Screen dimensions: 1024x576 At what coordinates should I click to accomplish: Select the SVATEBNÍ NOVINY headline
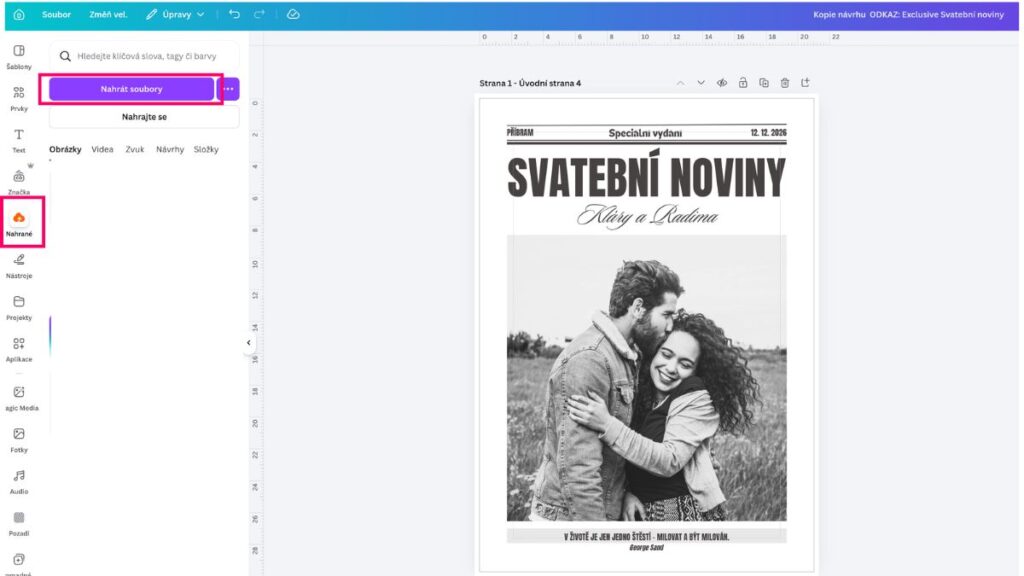tap(646, 176)
